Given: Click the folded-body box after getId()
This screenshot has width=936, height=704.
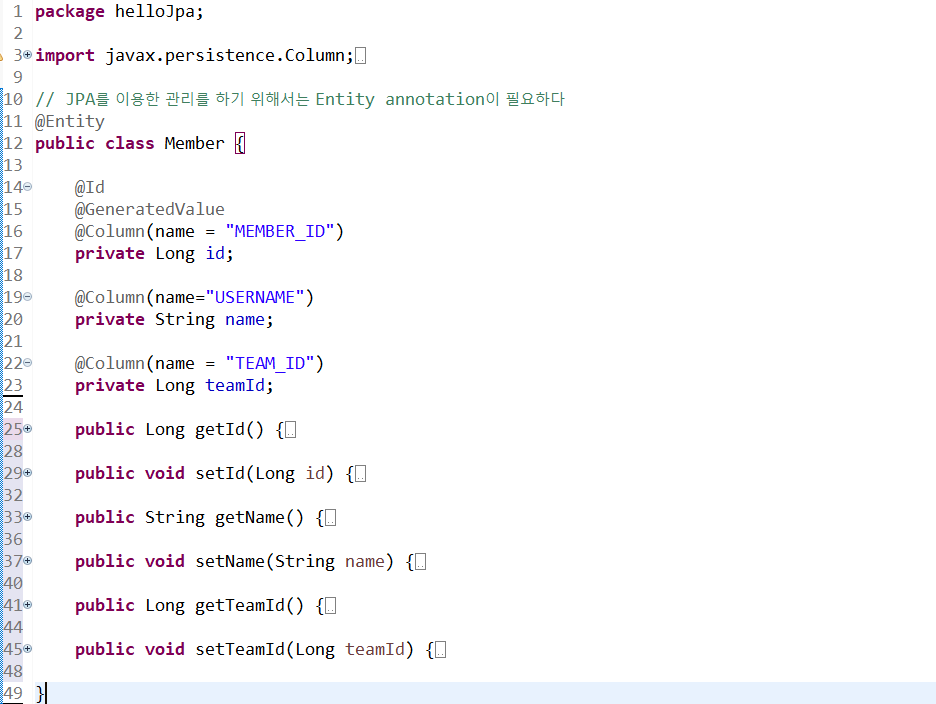Looking at the screenshot, I should (291, 430).
